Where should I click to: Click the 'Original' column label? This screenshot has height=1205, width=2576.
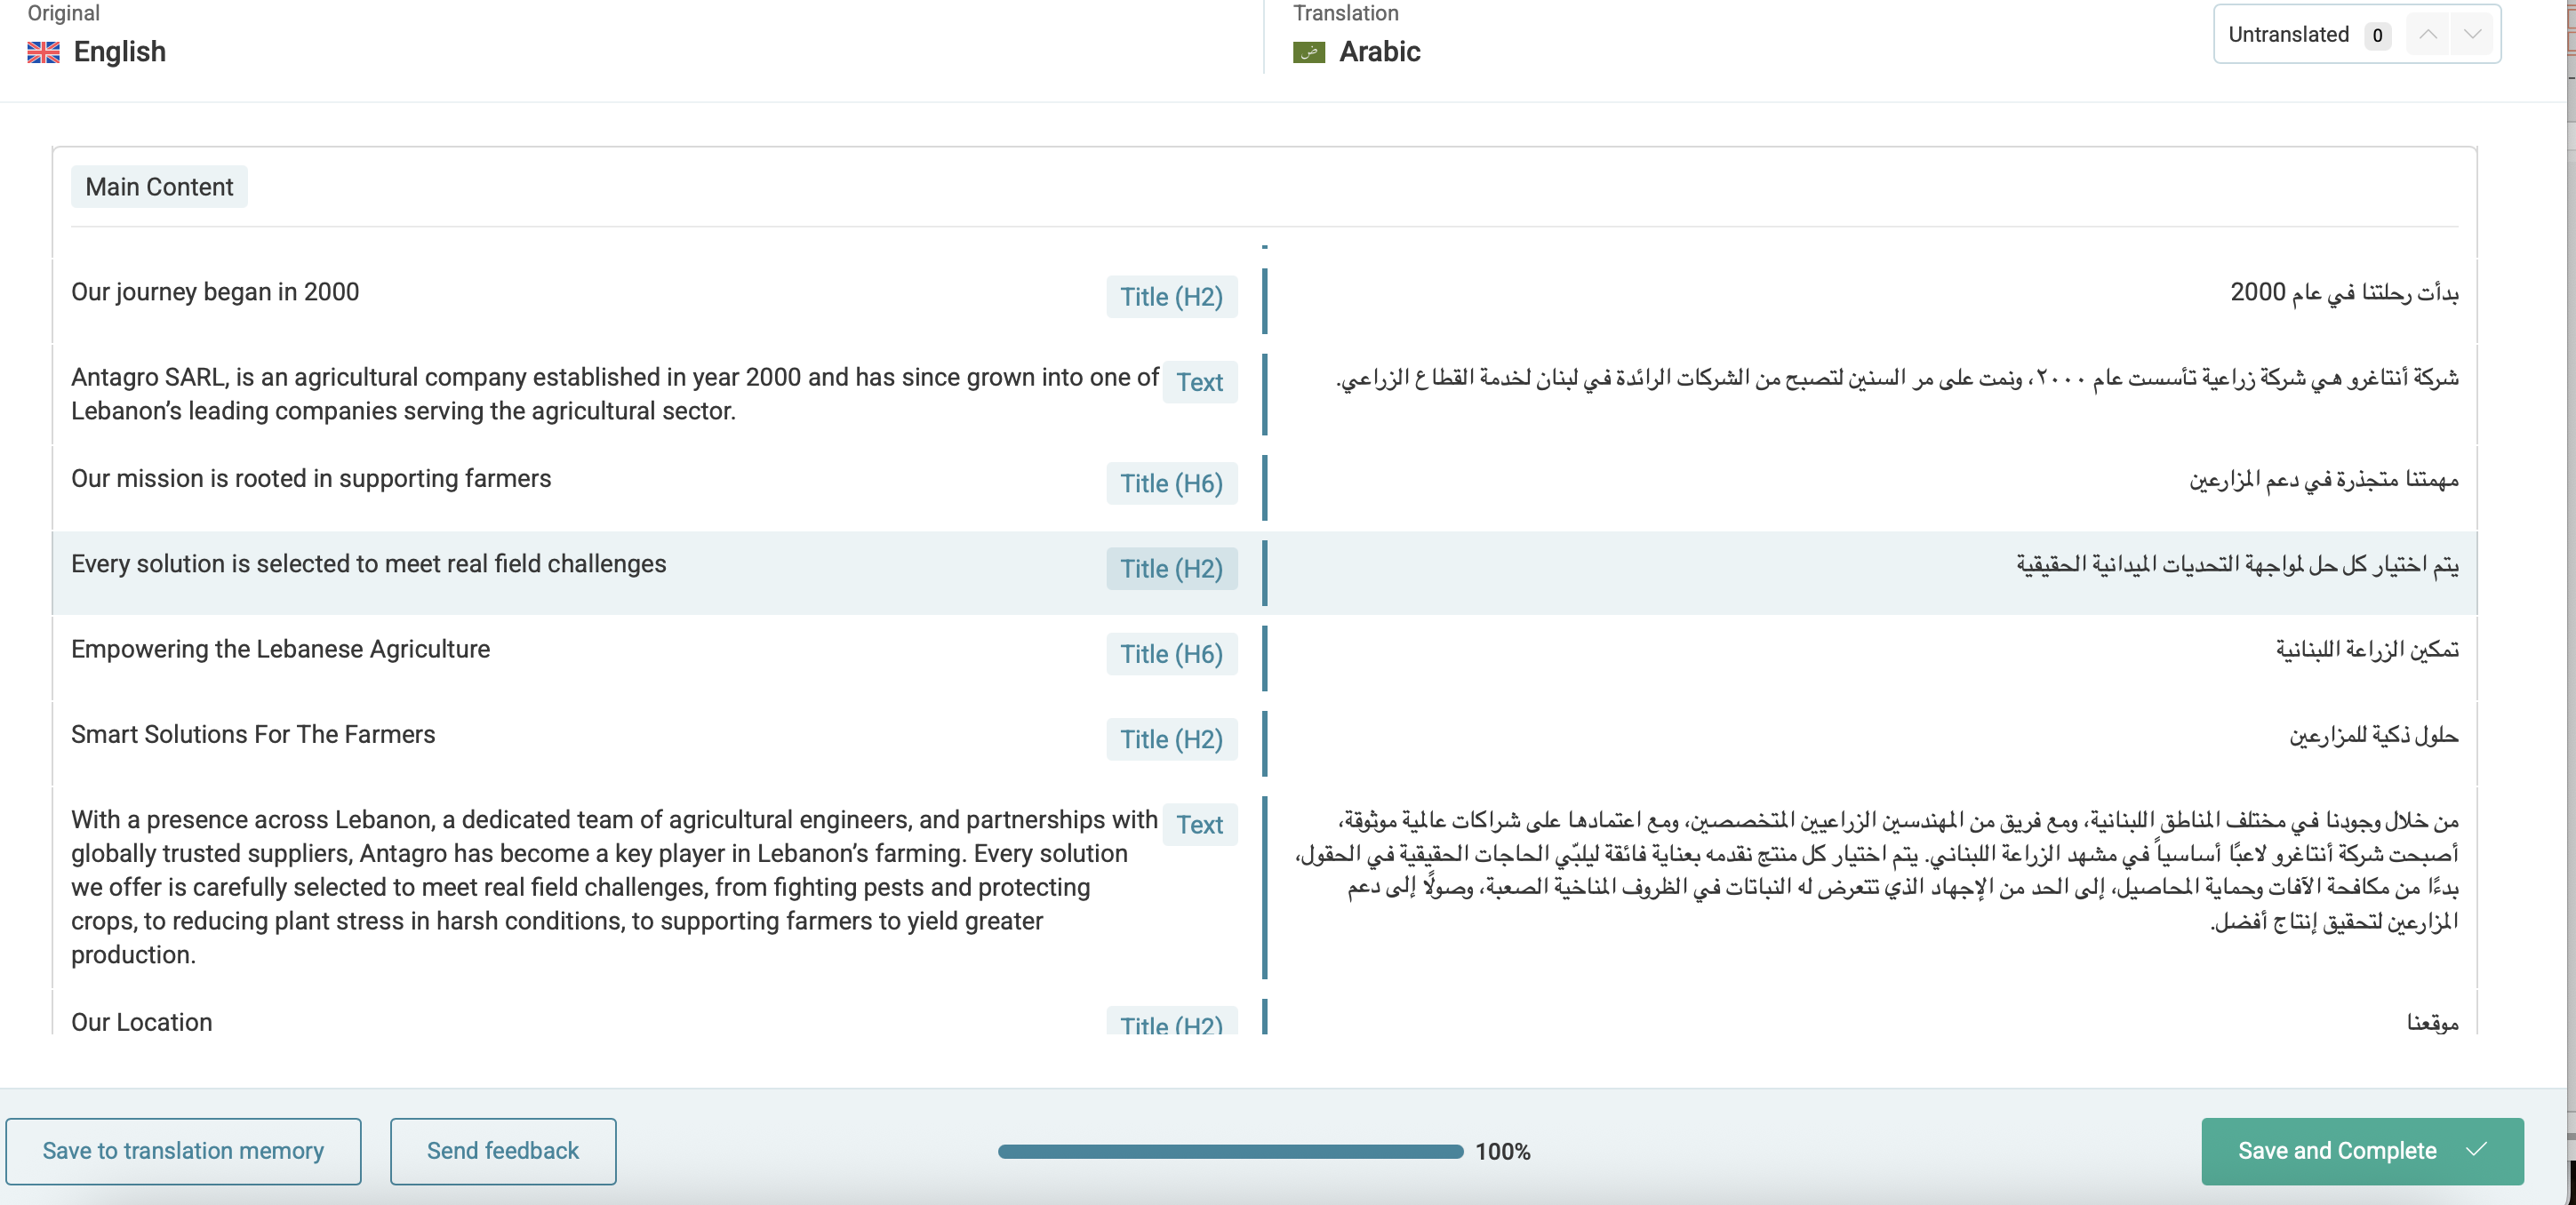[x=63, y=13]
